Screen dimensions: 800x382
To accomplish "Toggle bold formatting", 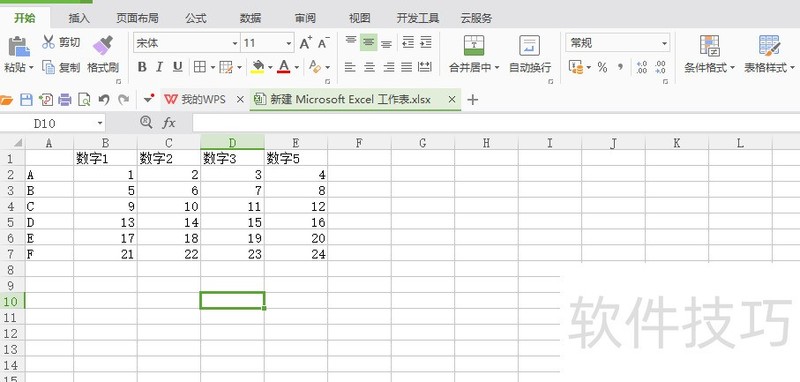I will click(142, 67).
